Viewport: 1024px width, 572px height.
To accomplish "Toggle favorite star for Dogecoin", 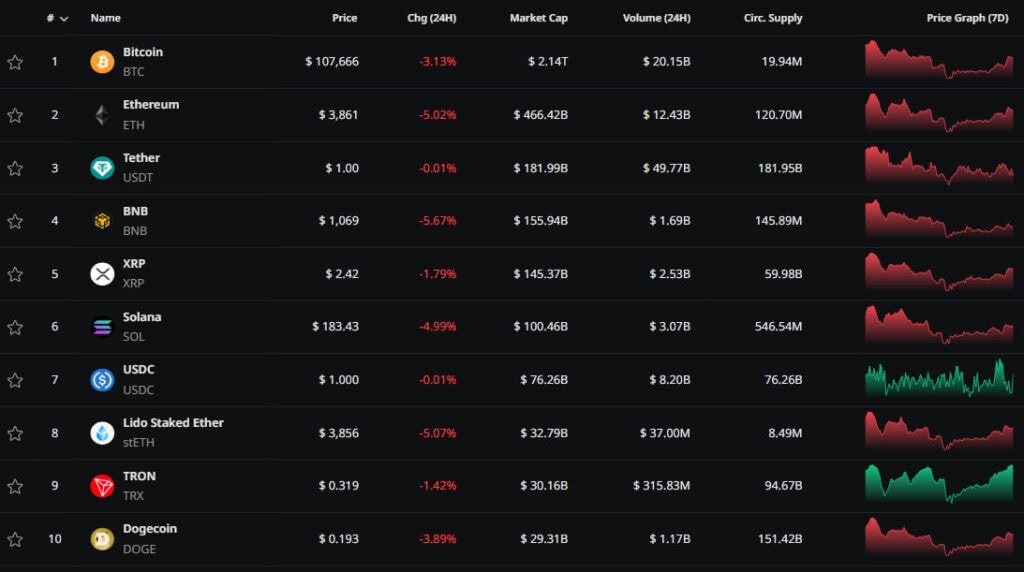I will coord(15,539).
